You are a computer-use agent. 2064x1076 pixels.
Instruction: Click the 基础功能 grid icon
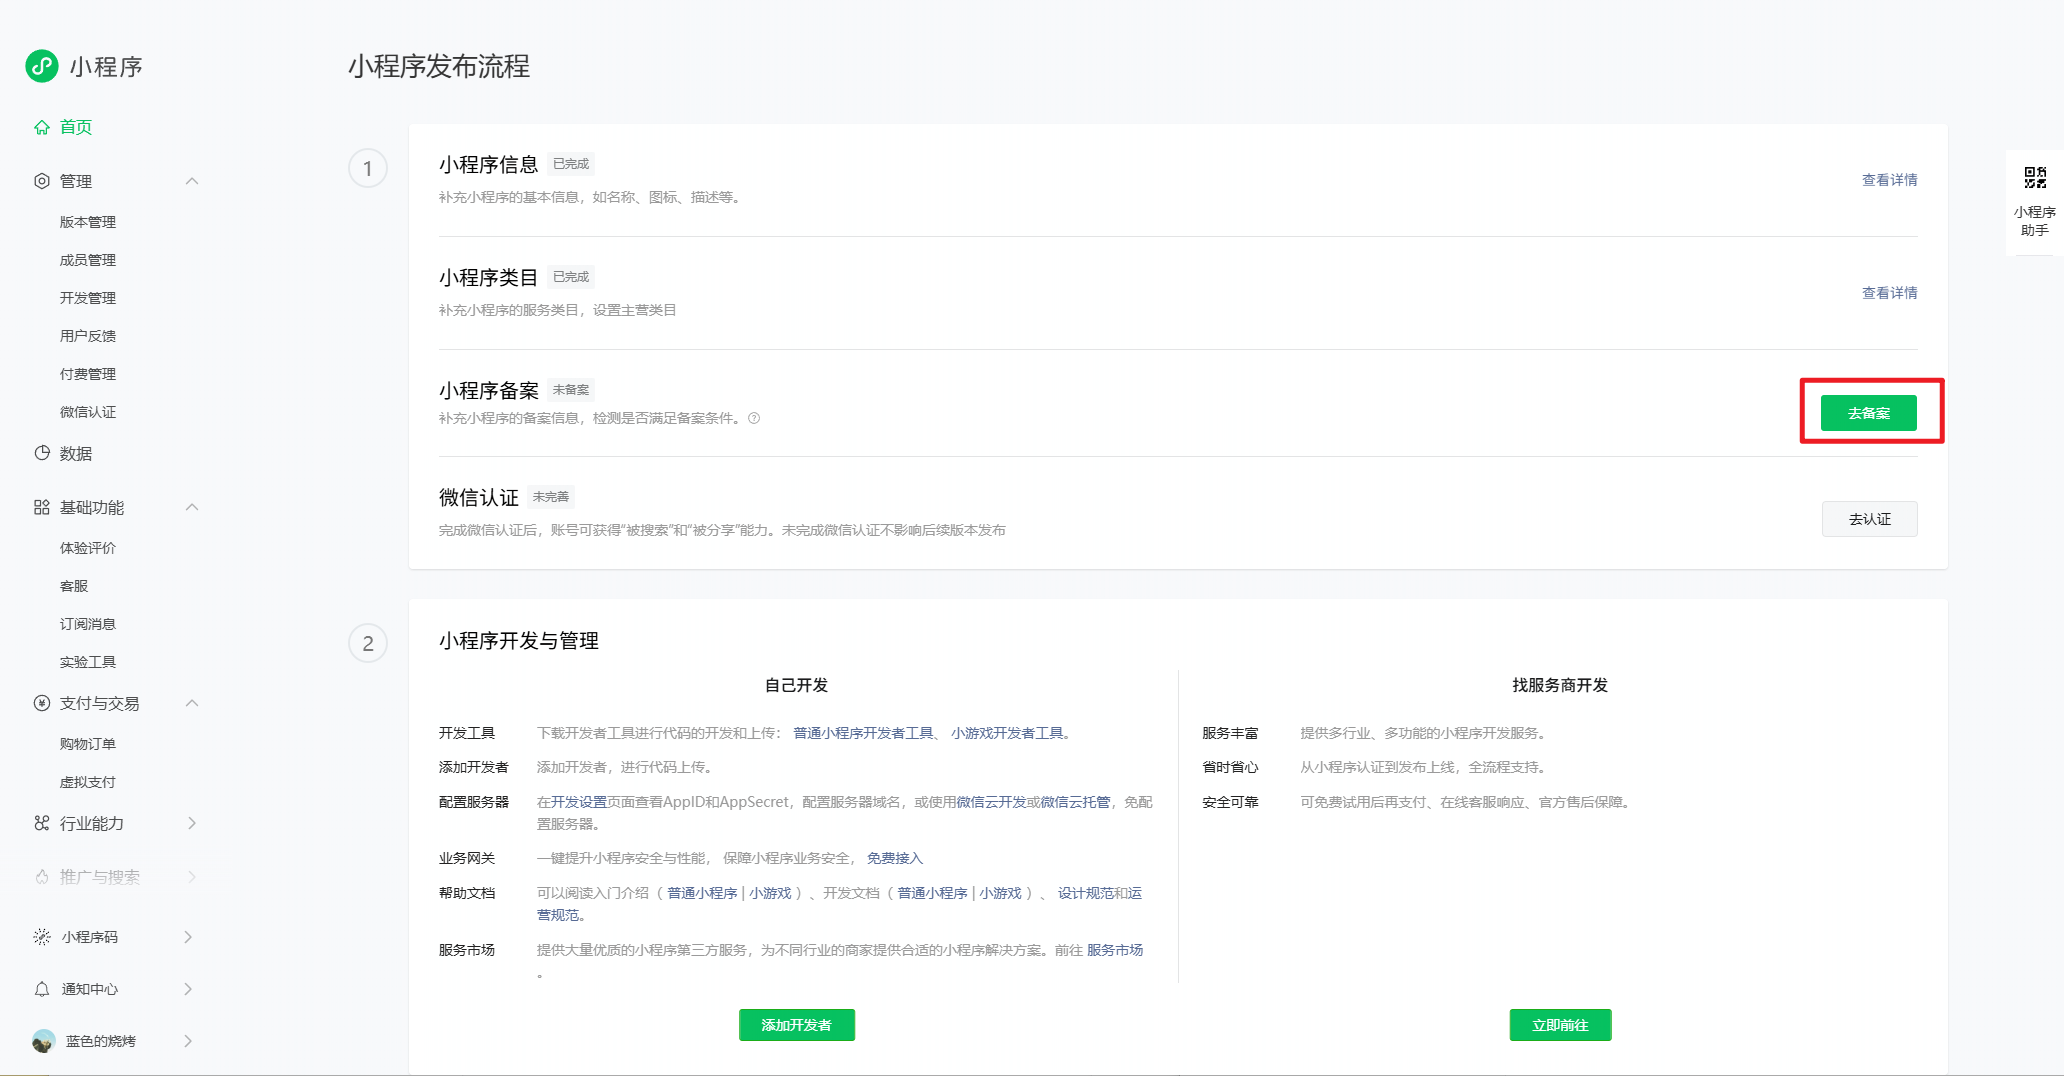click(x=42, y=507)
